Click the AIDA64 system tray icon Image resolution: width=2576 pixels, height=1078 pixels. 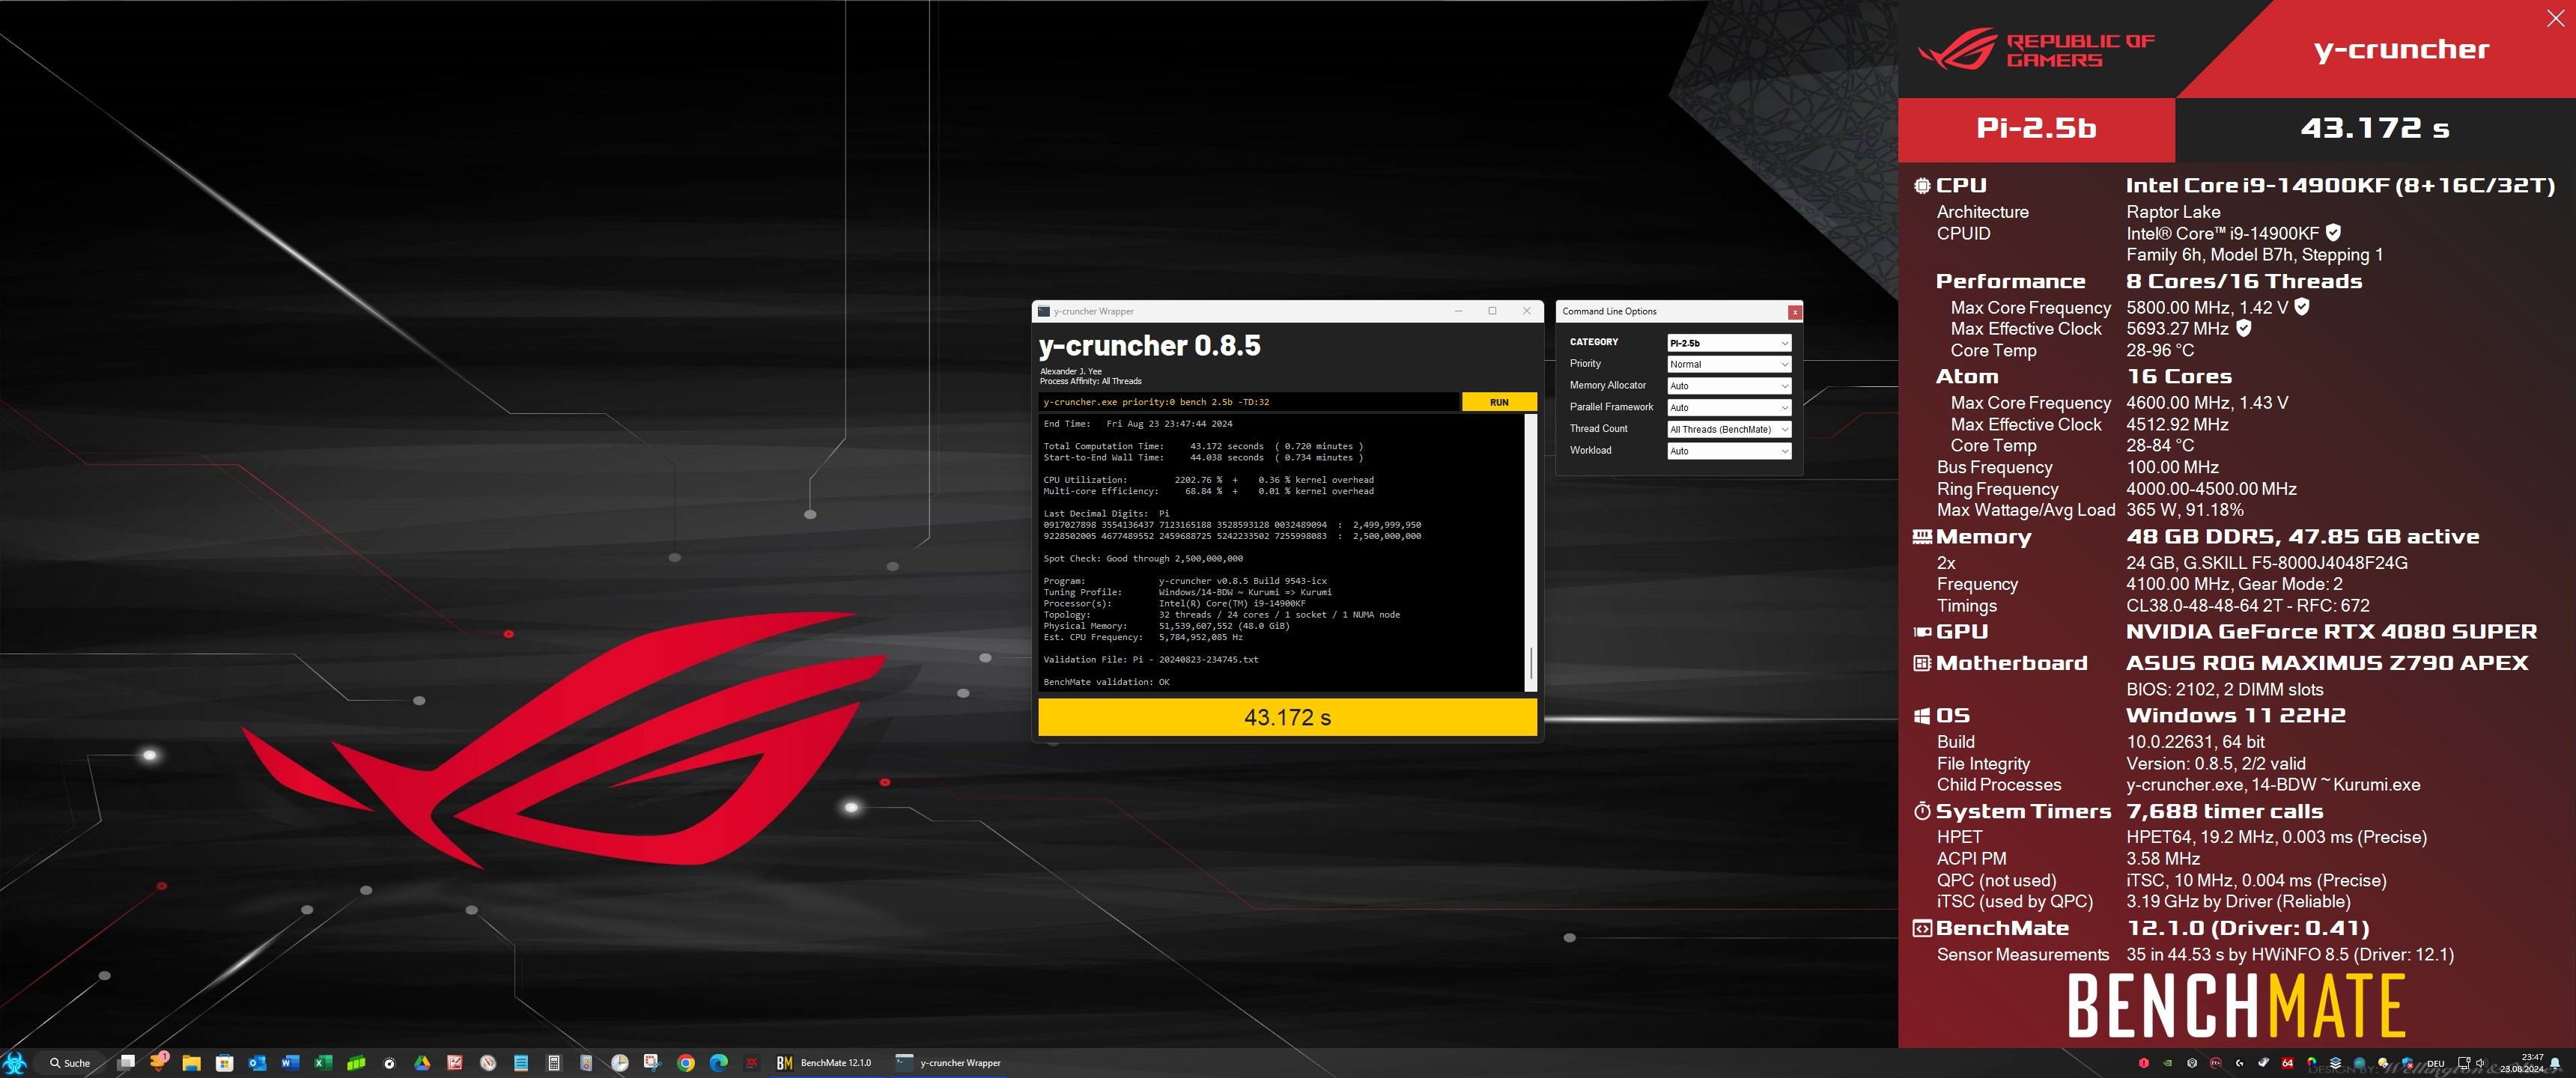click(2288, 1063)
